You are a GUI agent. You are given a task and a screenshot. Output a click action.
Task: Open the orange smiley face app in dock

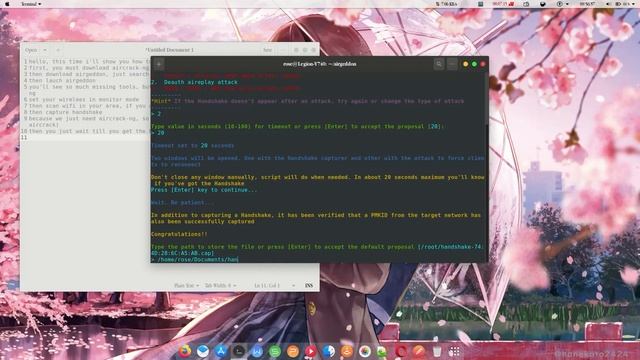coord(347,351)
